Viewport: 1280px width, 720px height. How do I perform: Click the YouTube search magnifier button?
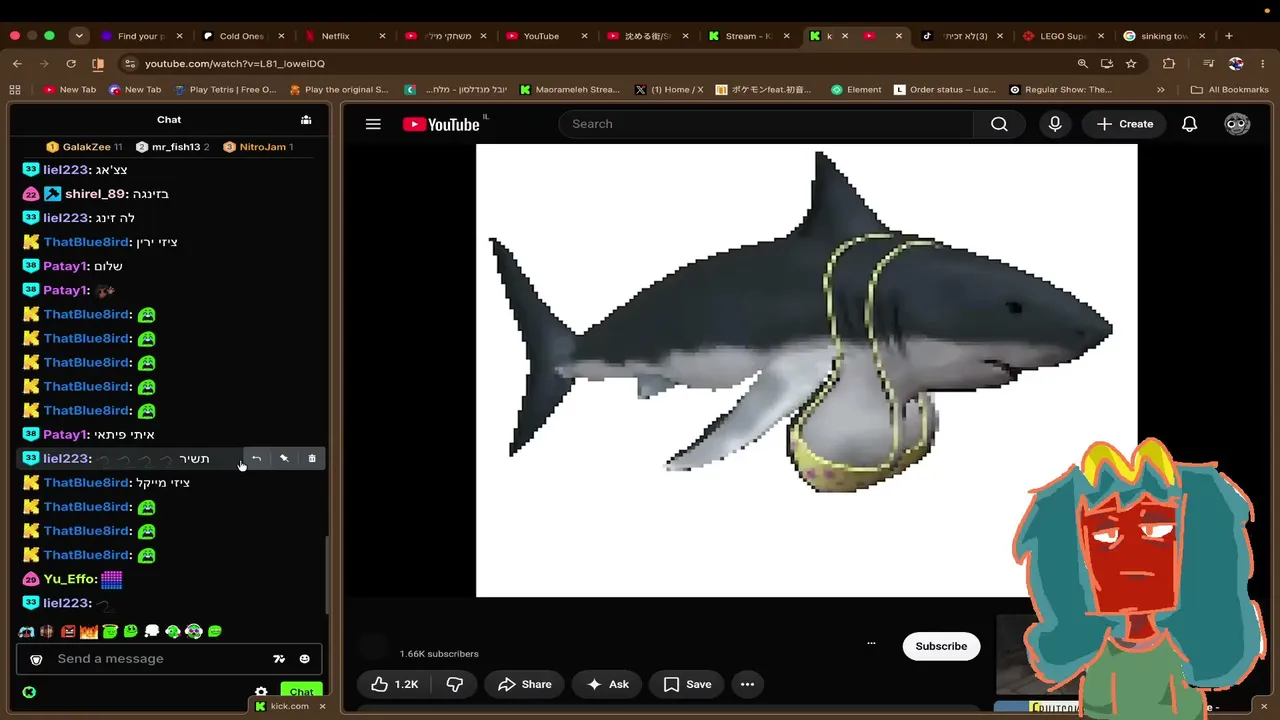[999, 124]
